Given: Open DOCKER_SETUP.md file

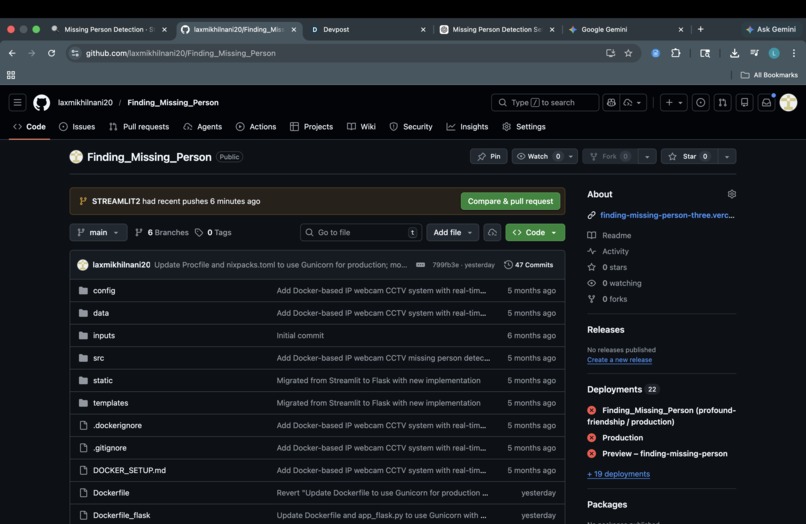Looking at the screenshot, I should click(129, 471).
